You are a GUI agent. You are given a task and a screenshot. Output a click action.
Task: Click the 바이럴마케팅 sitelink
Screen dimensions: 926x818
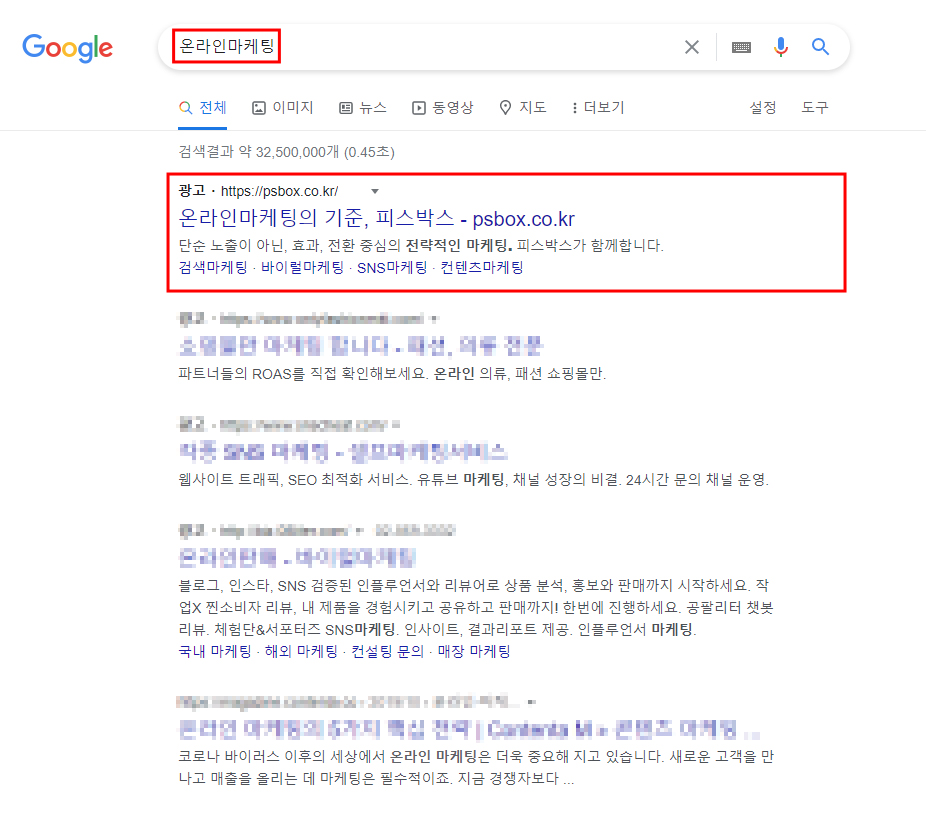(302, 268)
